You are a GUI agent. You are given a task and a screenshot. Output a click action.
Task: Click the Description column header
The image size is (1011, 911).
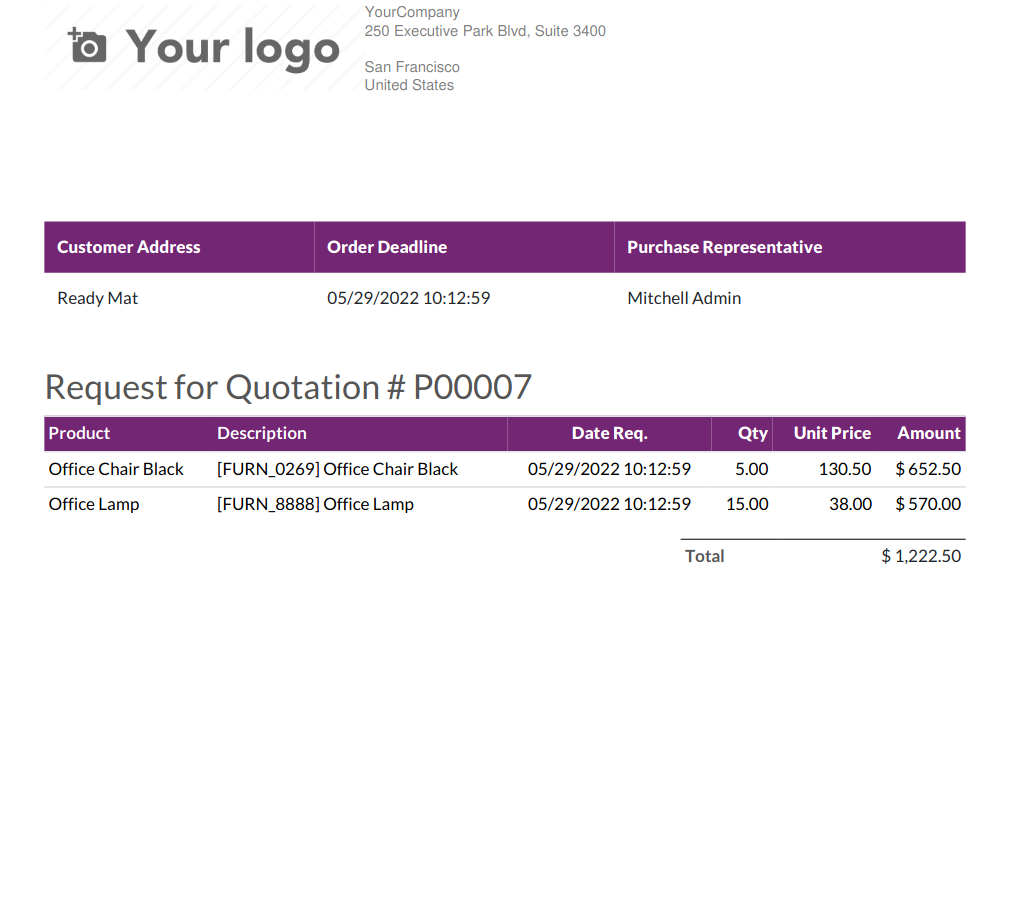[262, 433]
